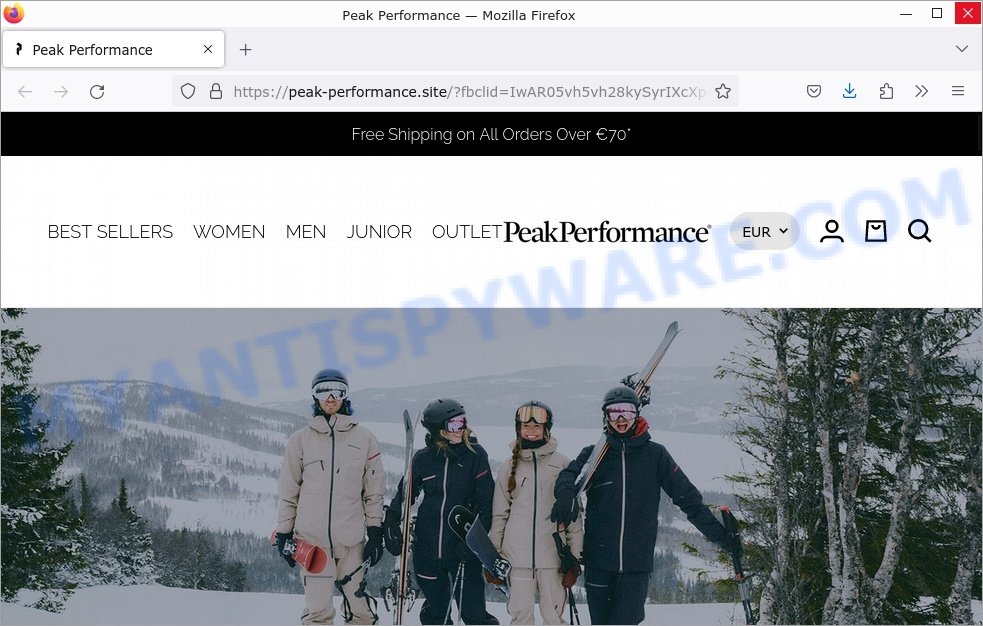Reload the current page
The height and width of the screenshot is (626, 983).
(x=97, y=92)
